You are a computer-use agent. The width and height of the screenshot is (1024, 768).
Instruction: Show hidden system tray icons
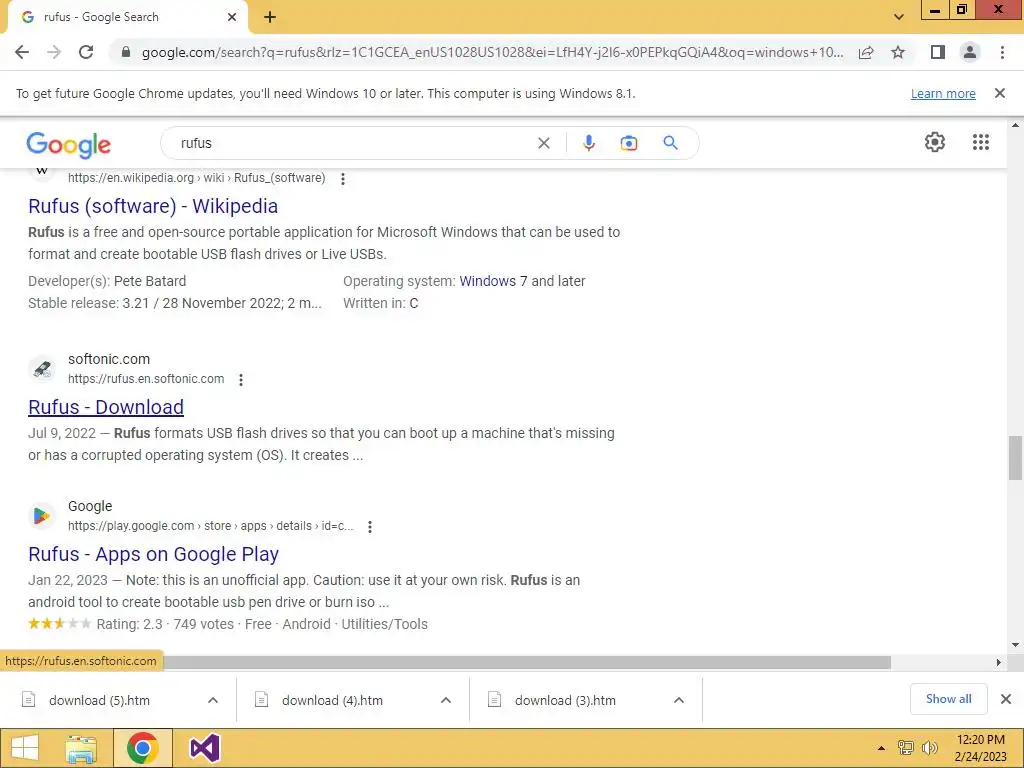coord(881,748)
